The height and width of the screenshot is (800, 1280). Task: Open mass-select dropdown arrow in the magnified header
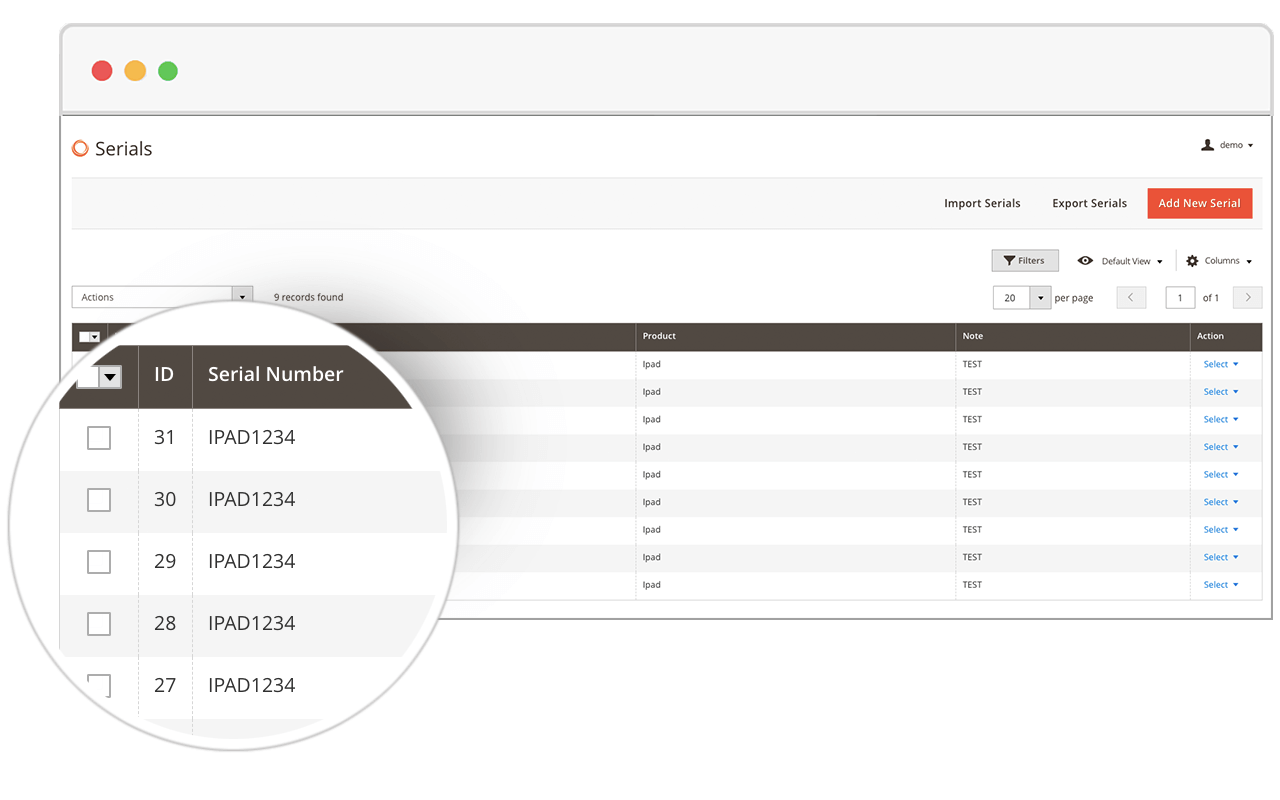(x=110, y=377)
